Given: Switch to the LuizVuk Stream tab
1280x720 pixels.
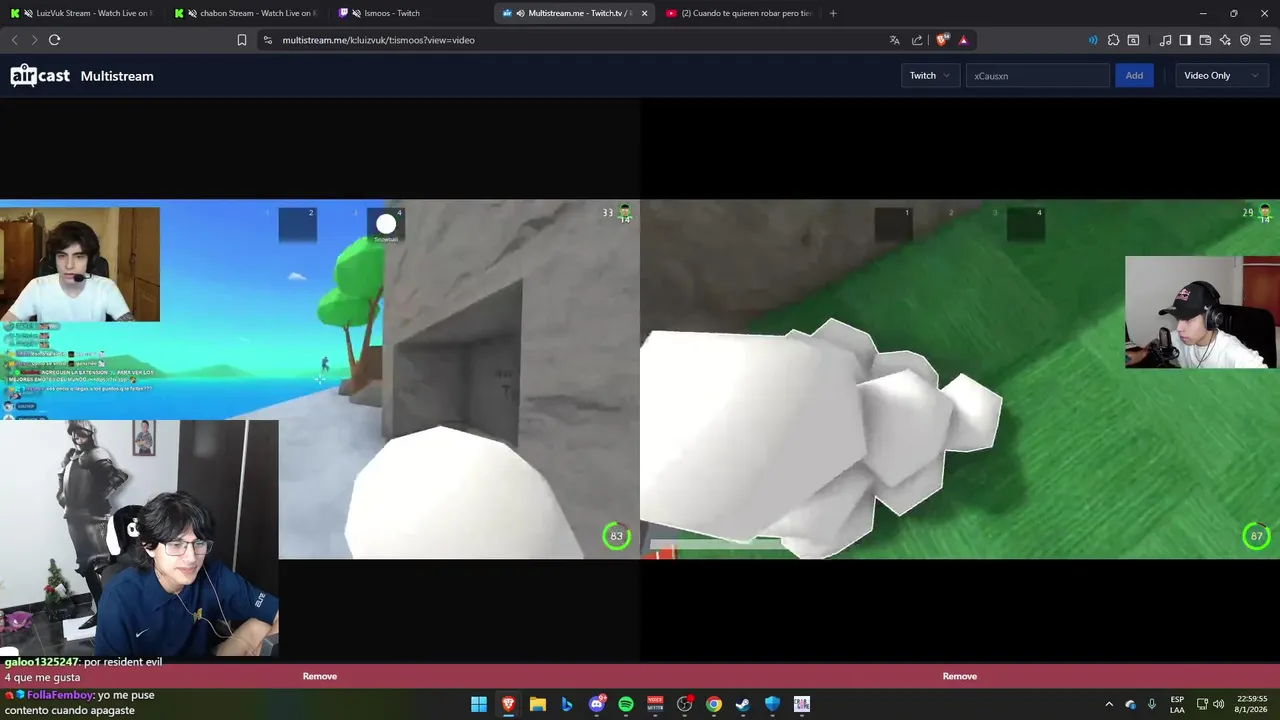Looking at the screenshot, I should (x=82, y=13).
